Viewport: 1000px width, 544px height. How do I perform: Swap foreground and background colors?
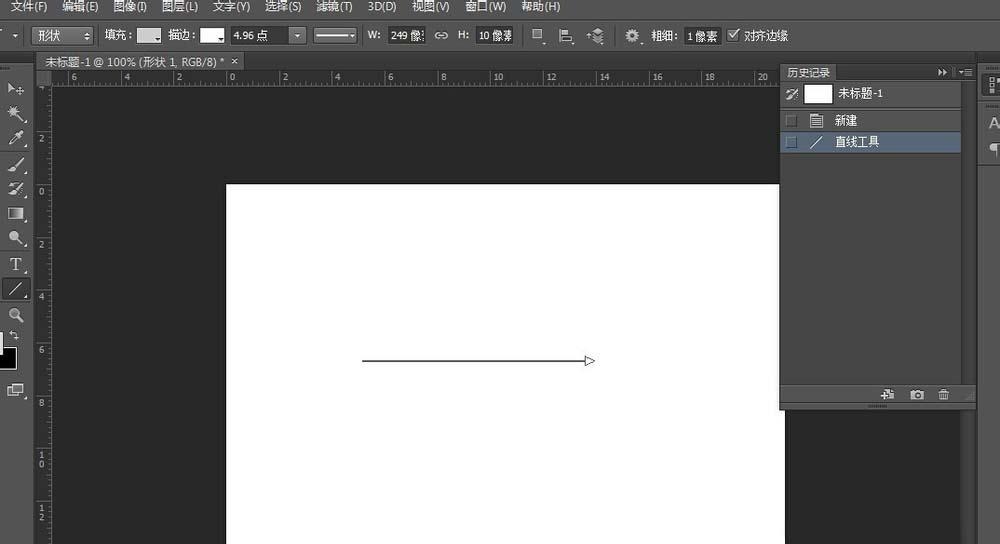tap(14, 334)
